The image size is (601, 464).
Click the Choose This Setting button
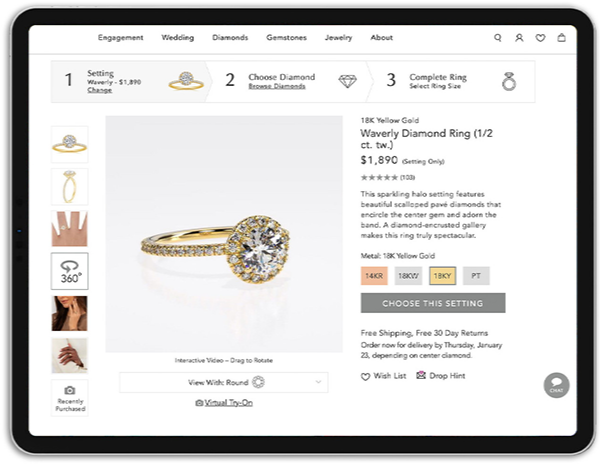coord(433,303)
